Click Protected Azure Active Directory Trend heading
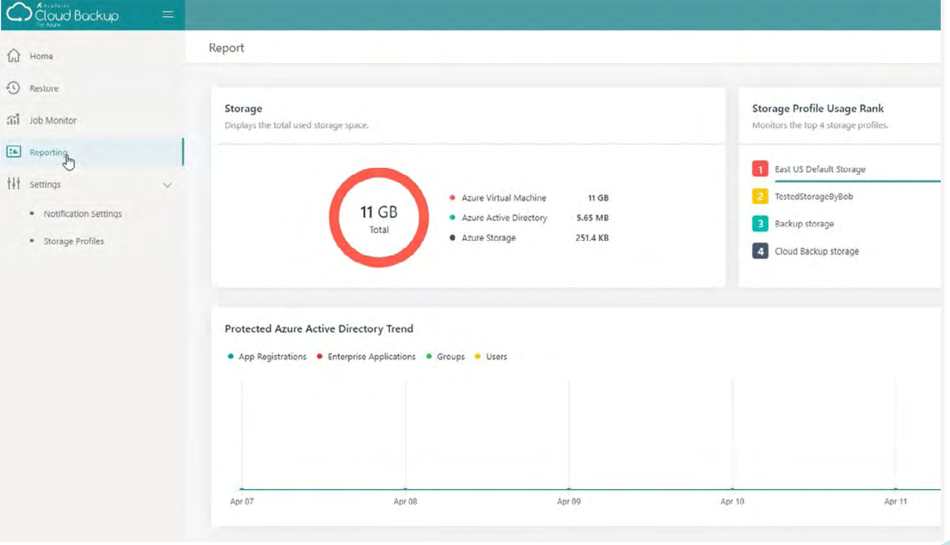Image resolution: width=950 pixels, height=545 pixels. [x=319, y=329]
